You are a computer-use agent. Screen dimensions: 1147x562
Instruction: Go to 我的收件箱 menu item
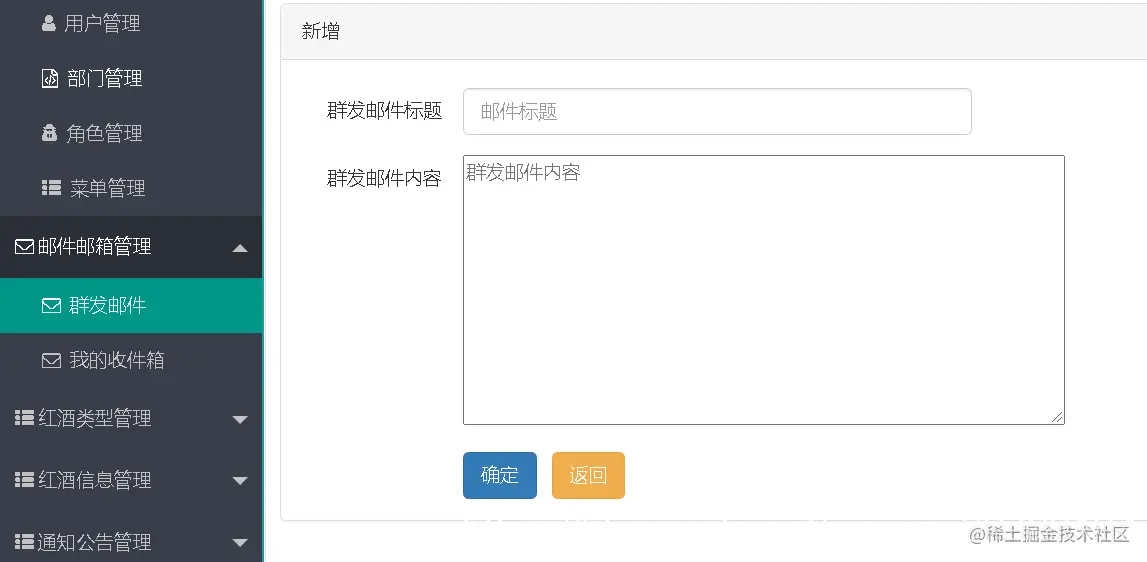131,360
